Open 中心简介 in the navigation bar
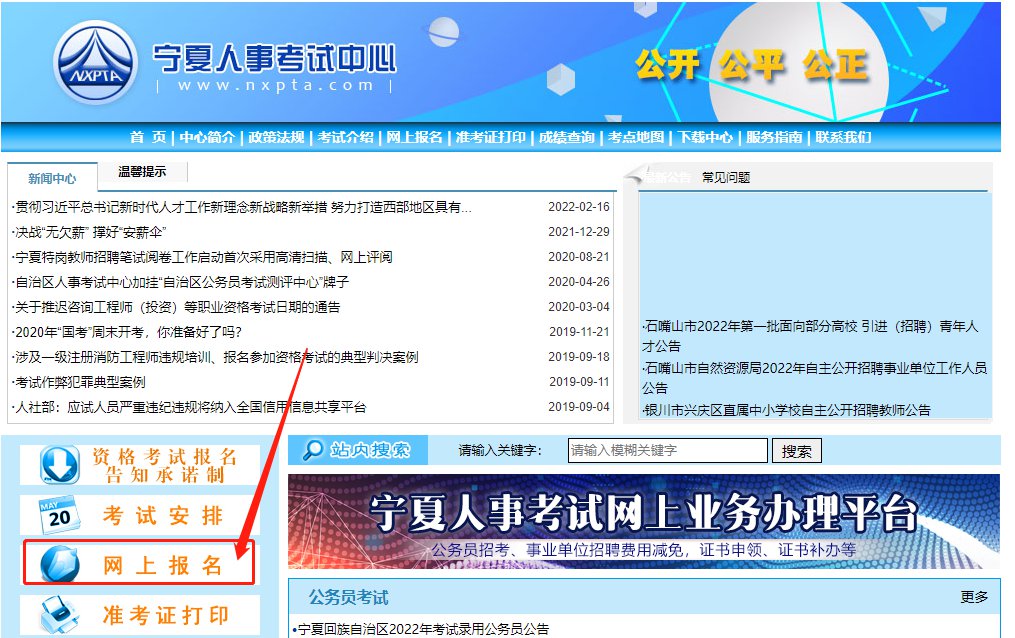Screen dimensions: 1015x638 [207, 137]
